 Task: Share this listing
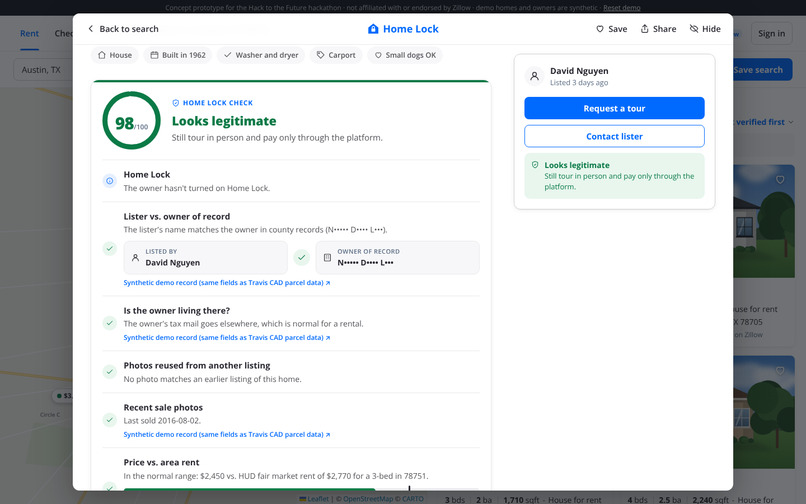click(658, 29)
